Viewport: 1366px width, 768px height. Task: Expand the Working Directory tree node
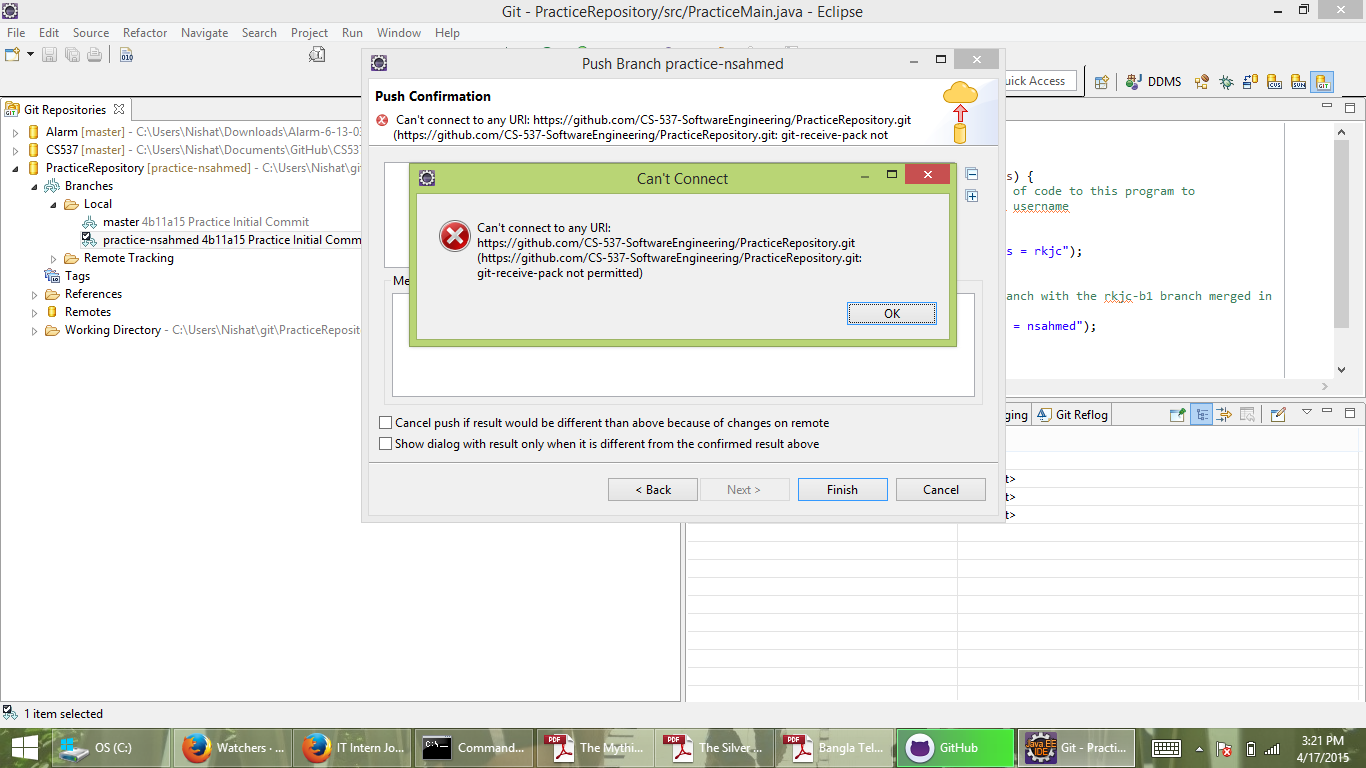point(34,330)
